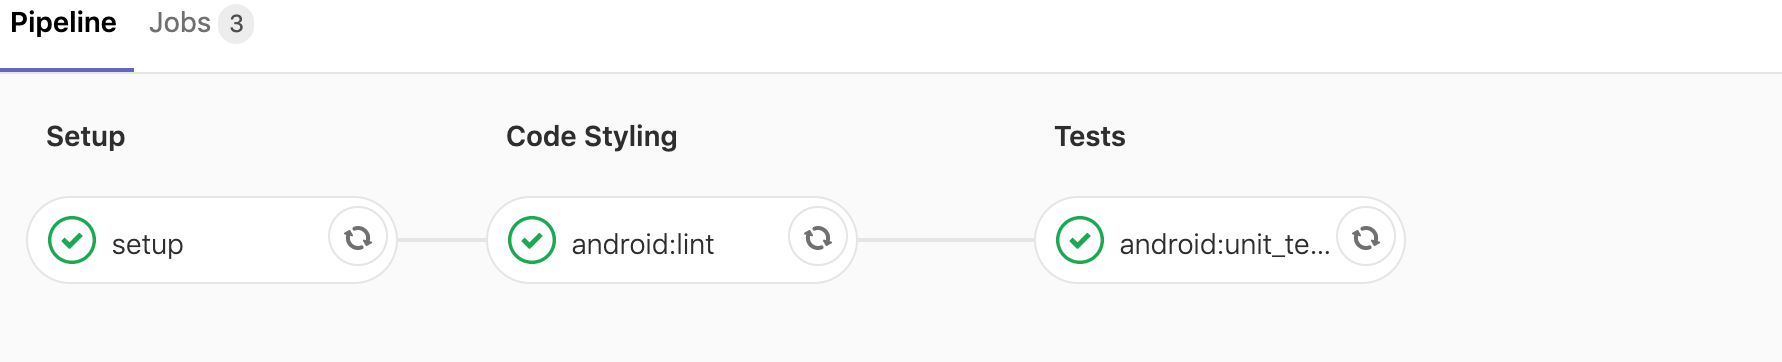Click the setup job passed checkmark icon
Viewport: 1782px width, 362px height.
click(x=72, y=240)
